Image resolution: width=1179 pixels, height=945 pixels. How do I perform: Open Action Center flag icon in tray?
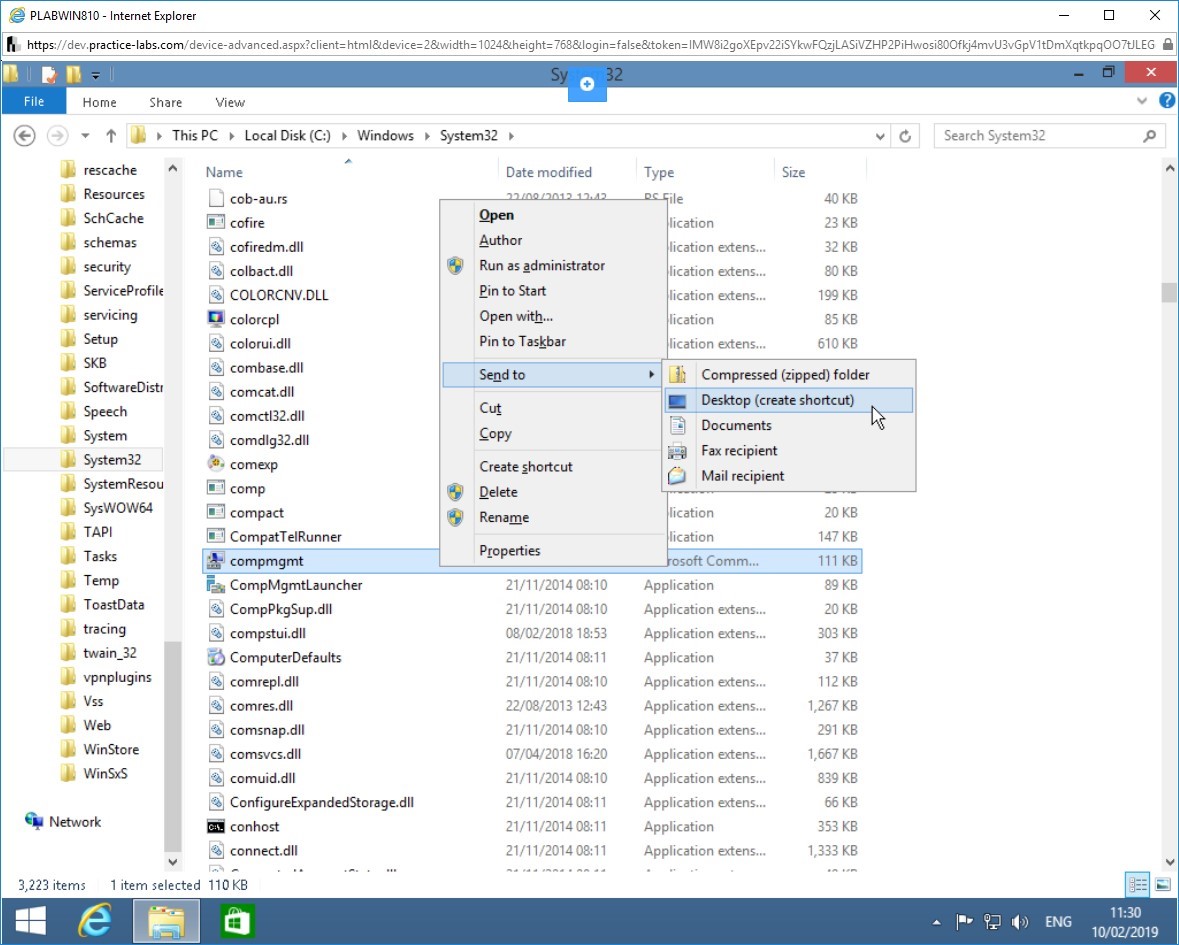point(964,922)
